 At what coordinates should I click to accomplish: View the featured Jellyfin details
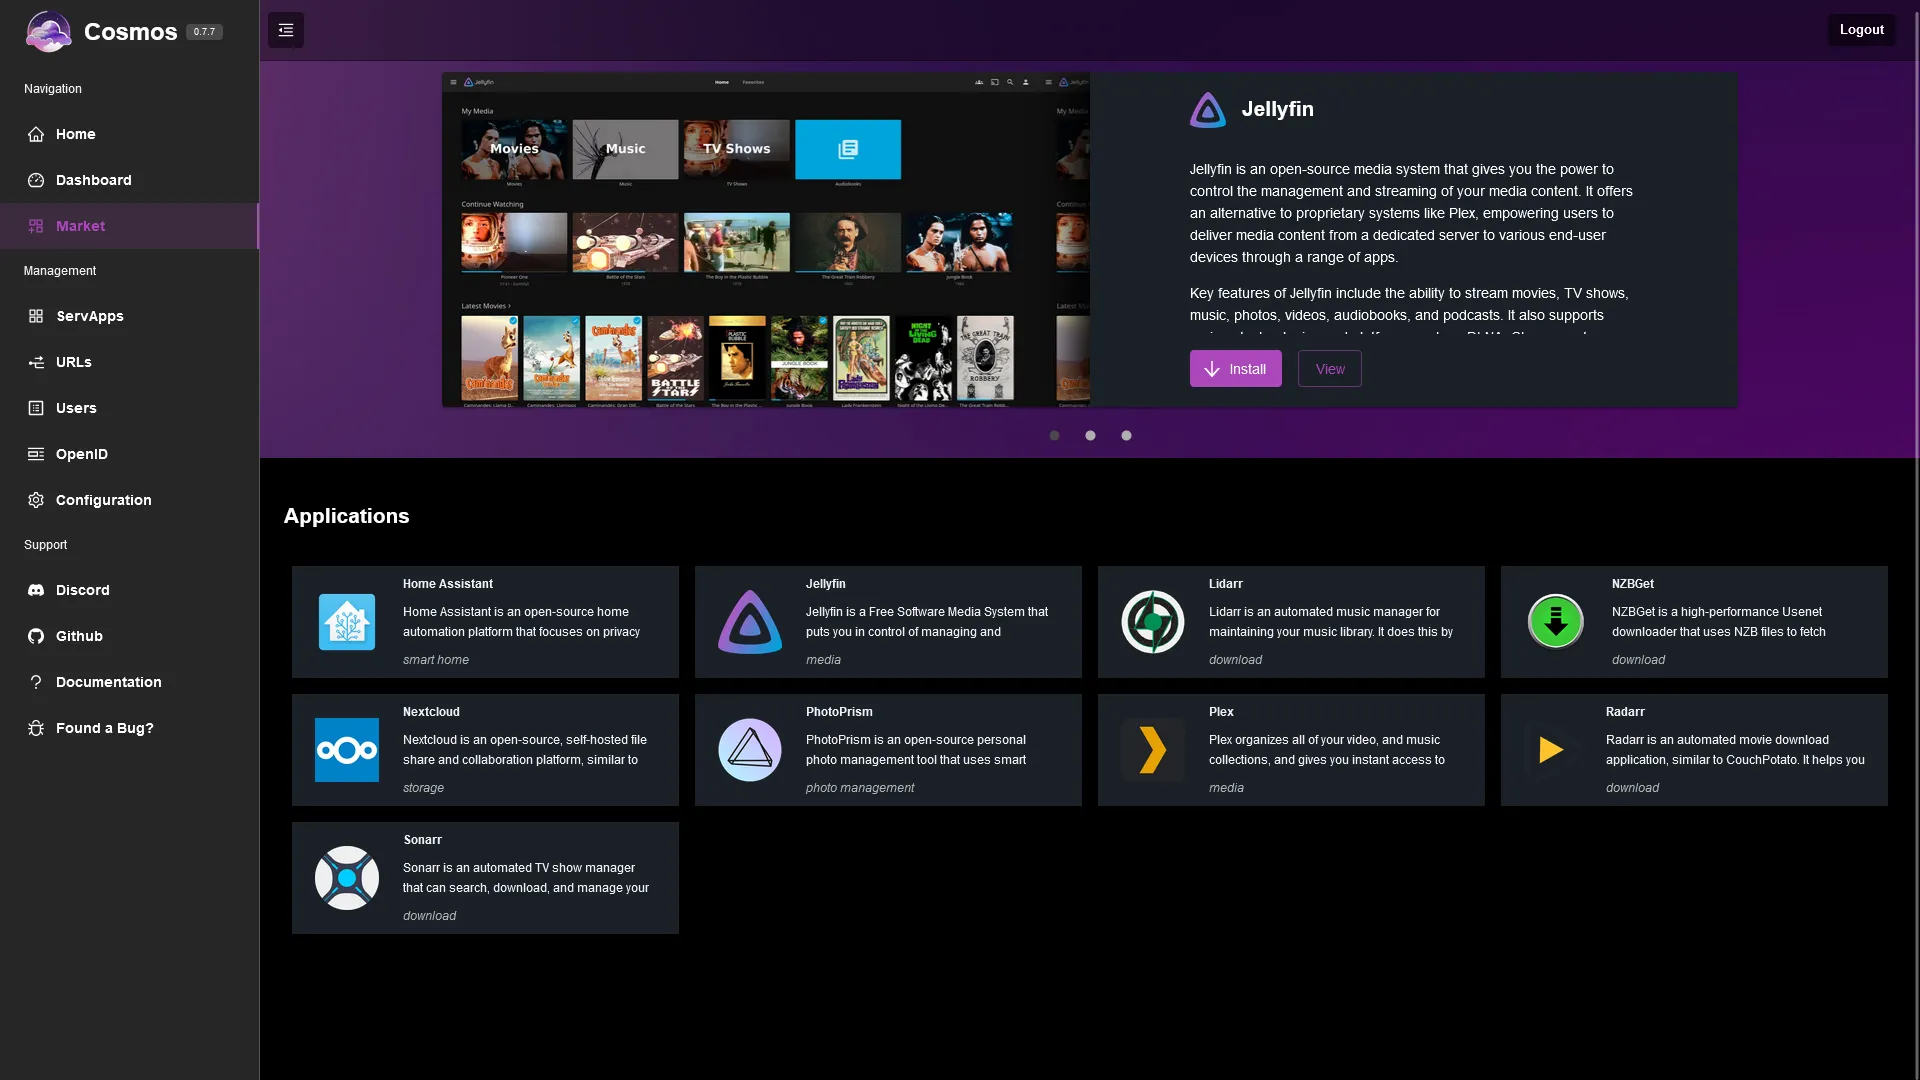coord(1330,369)
